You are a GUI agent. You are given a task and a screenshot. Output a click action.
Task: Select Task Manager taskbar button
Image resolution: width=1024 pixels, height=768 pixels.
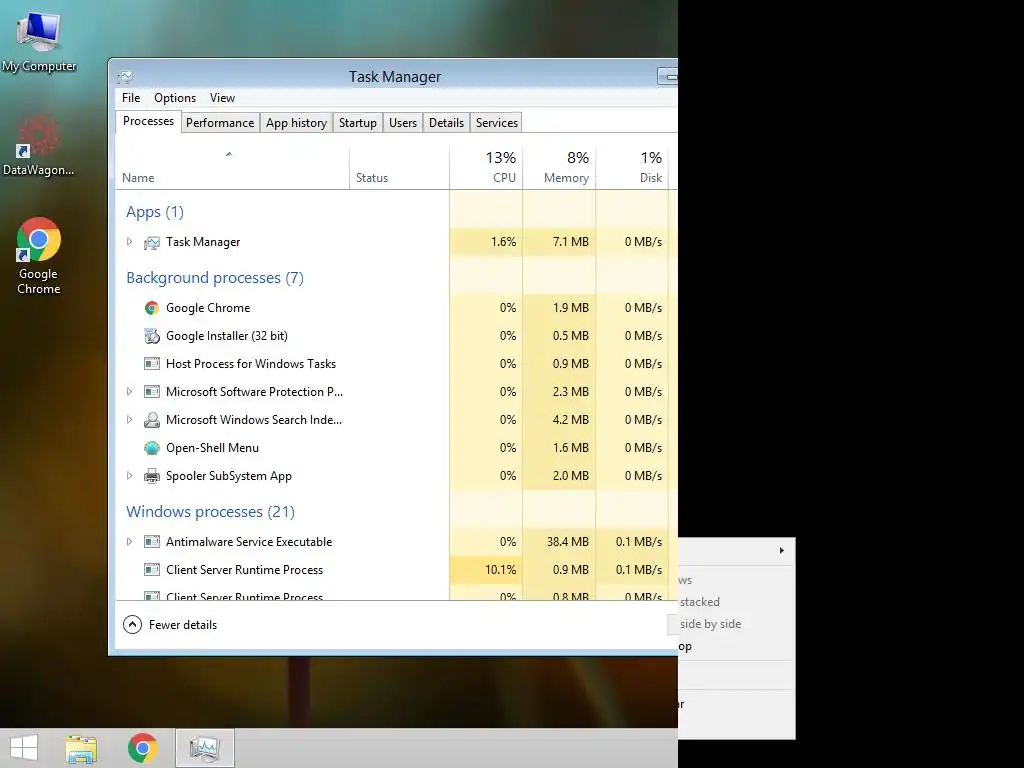coord(204,748)
